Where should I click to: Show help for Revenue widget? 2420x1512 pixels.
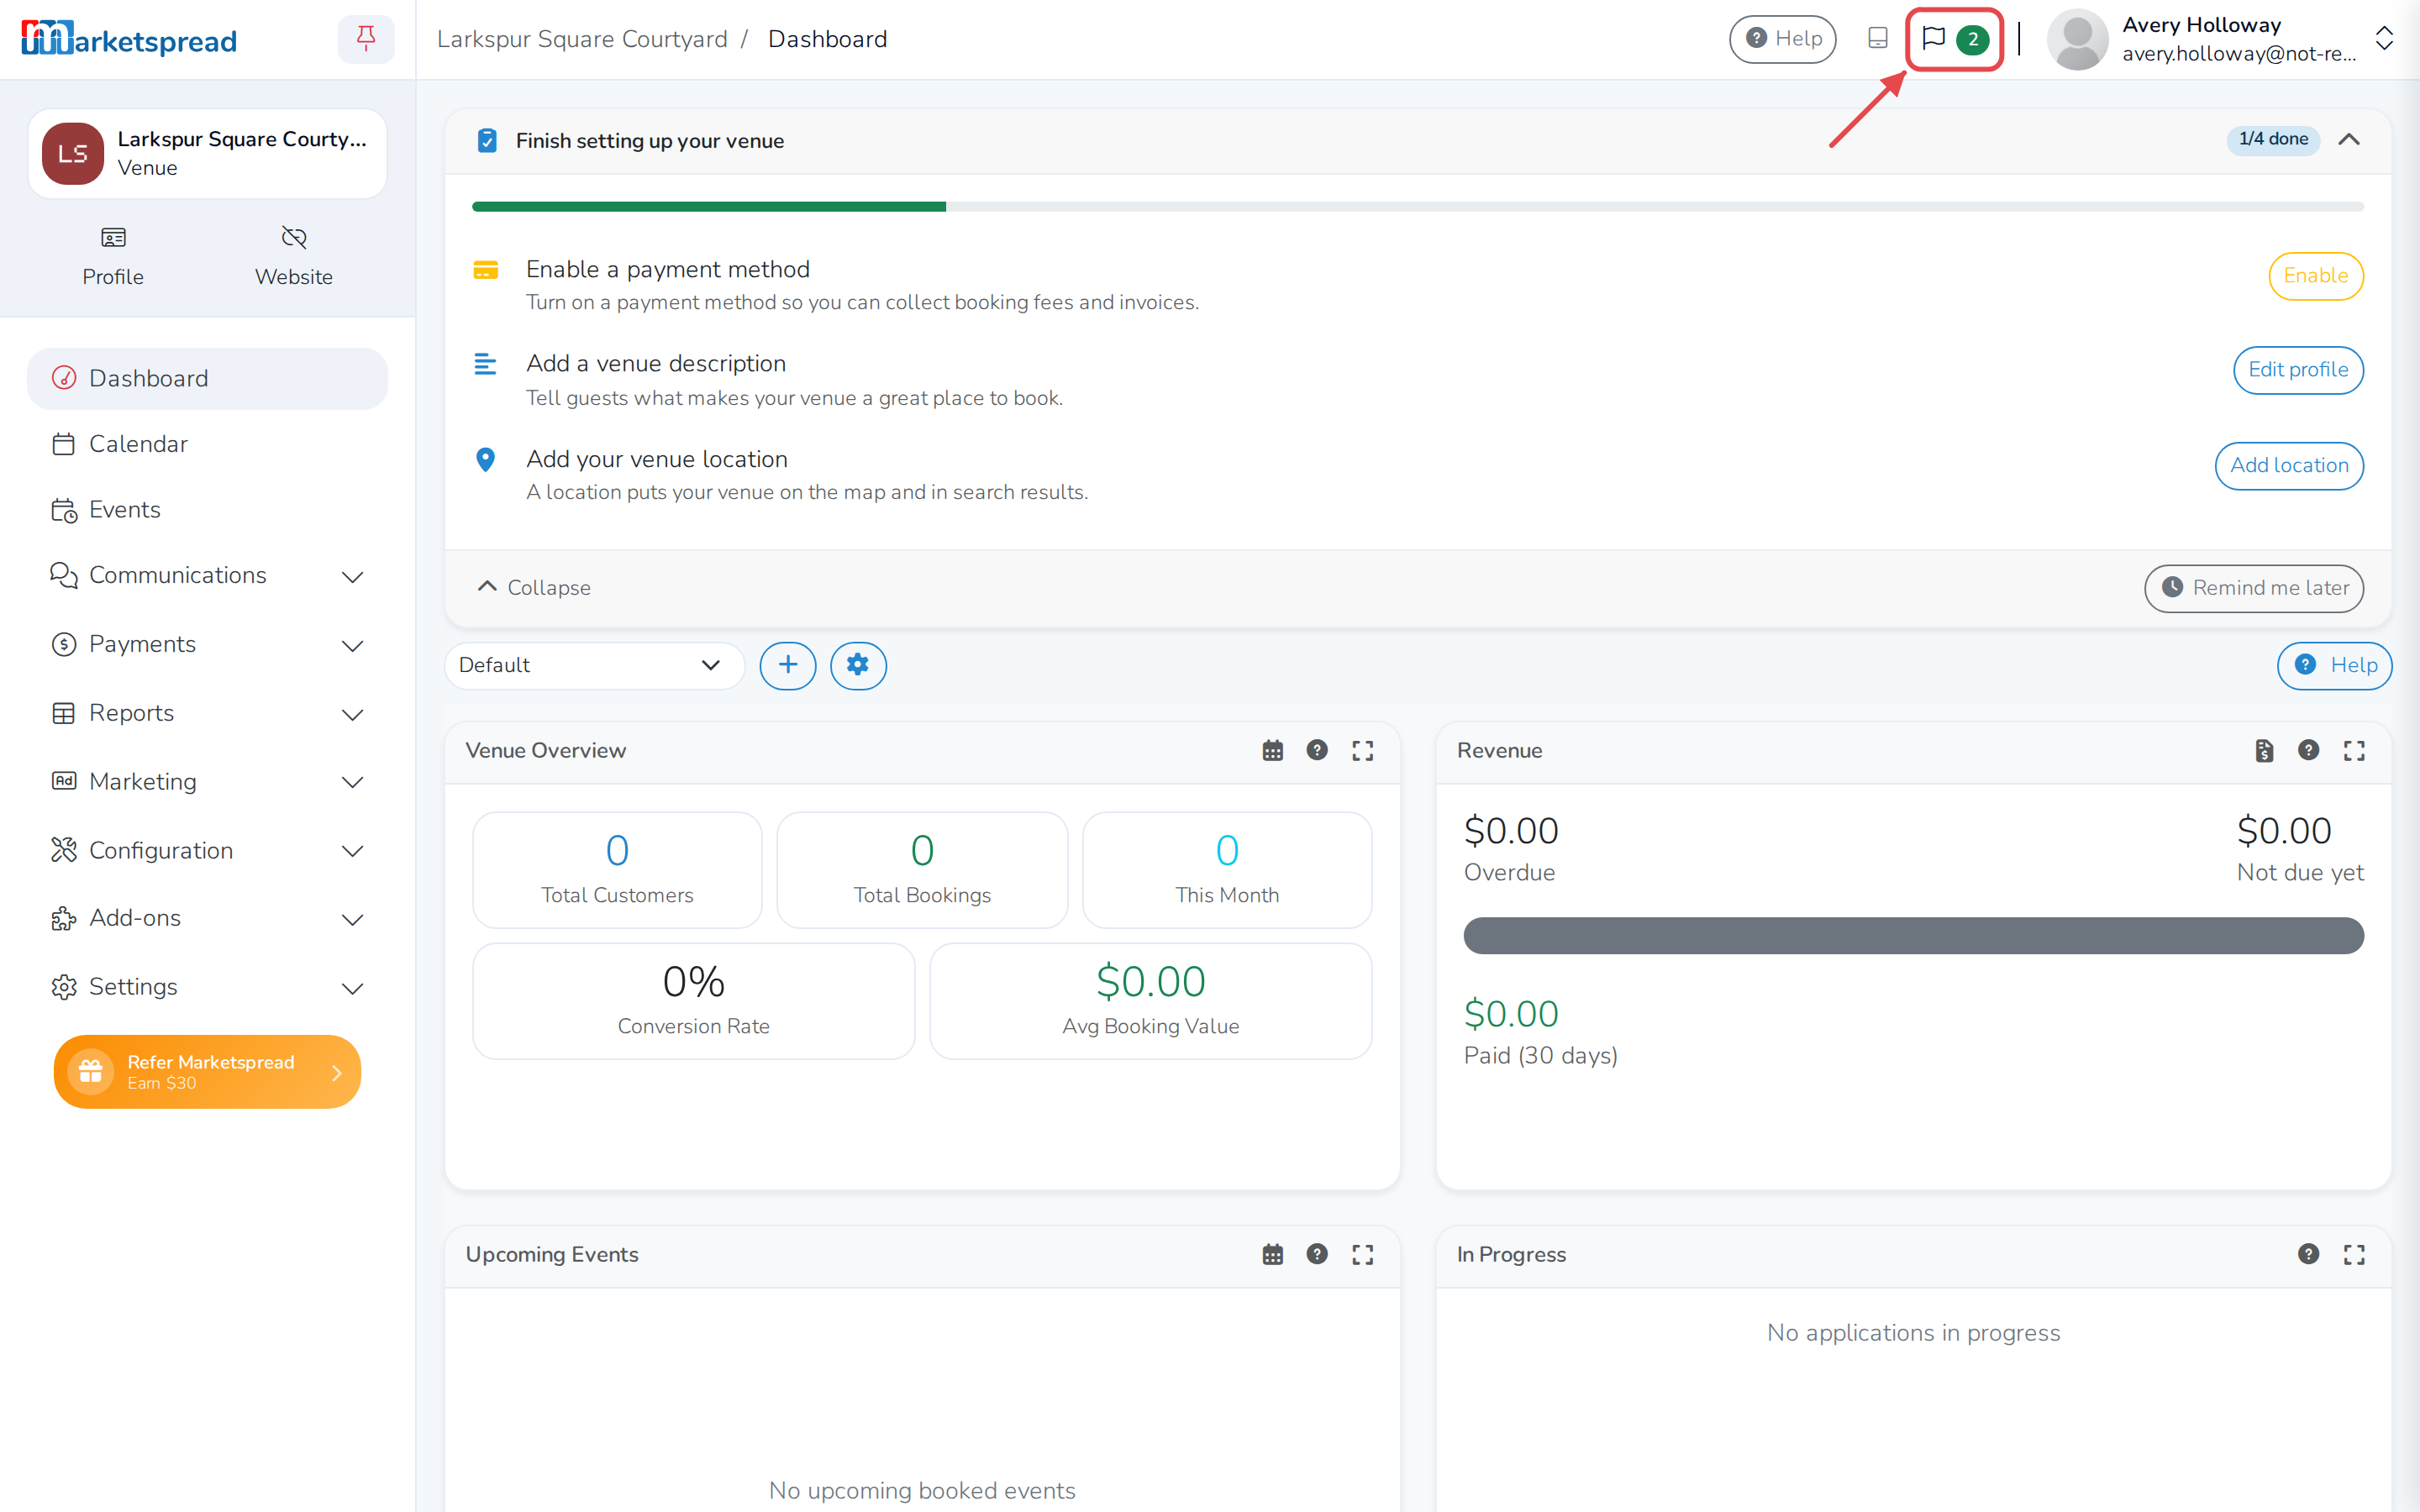point(2308,750)
